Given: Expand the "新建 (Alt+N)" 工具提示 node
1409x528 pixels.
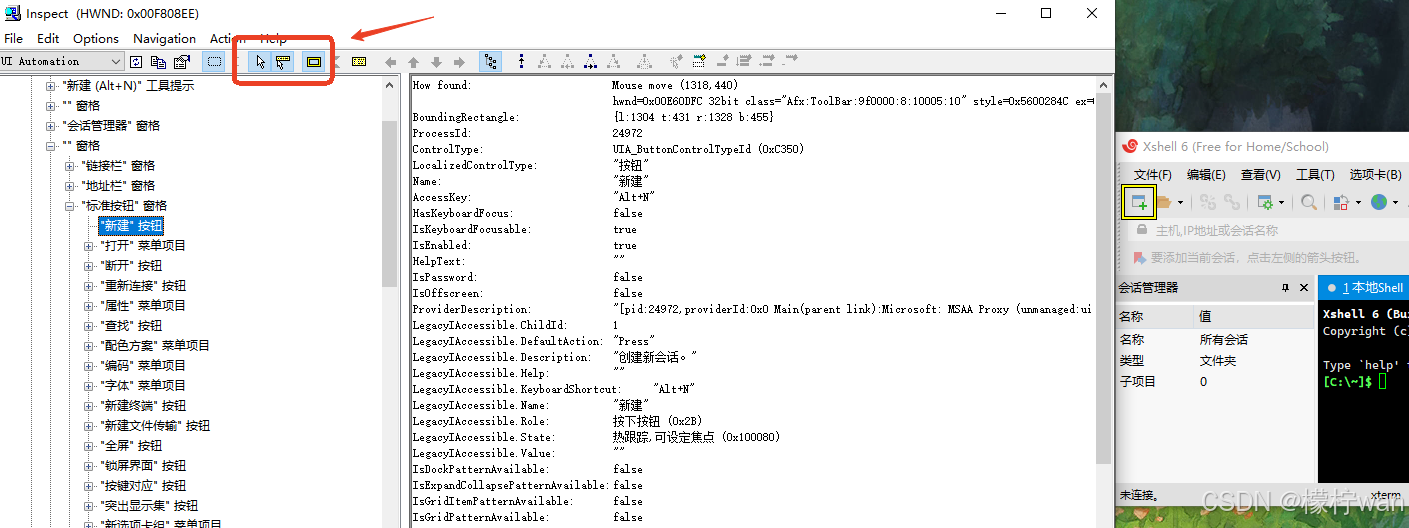Looking at the screenshot, I should (x=51, y=86).
